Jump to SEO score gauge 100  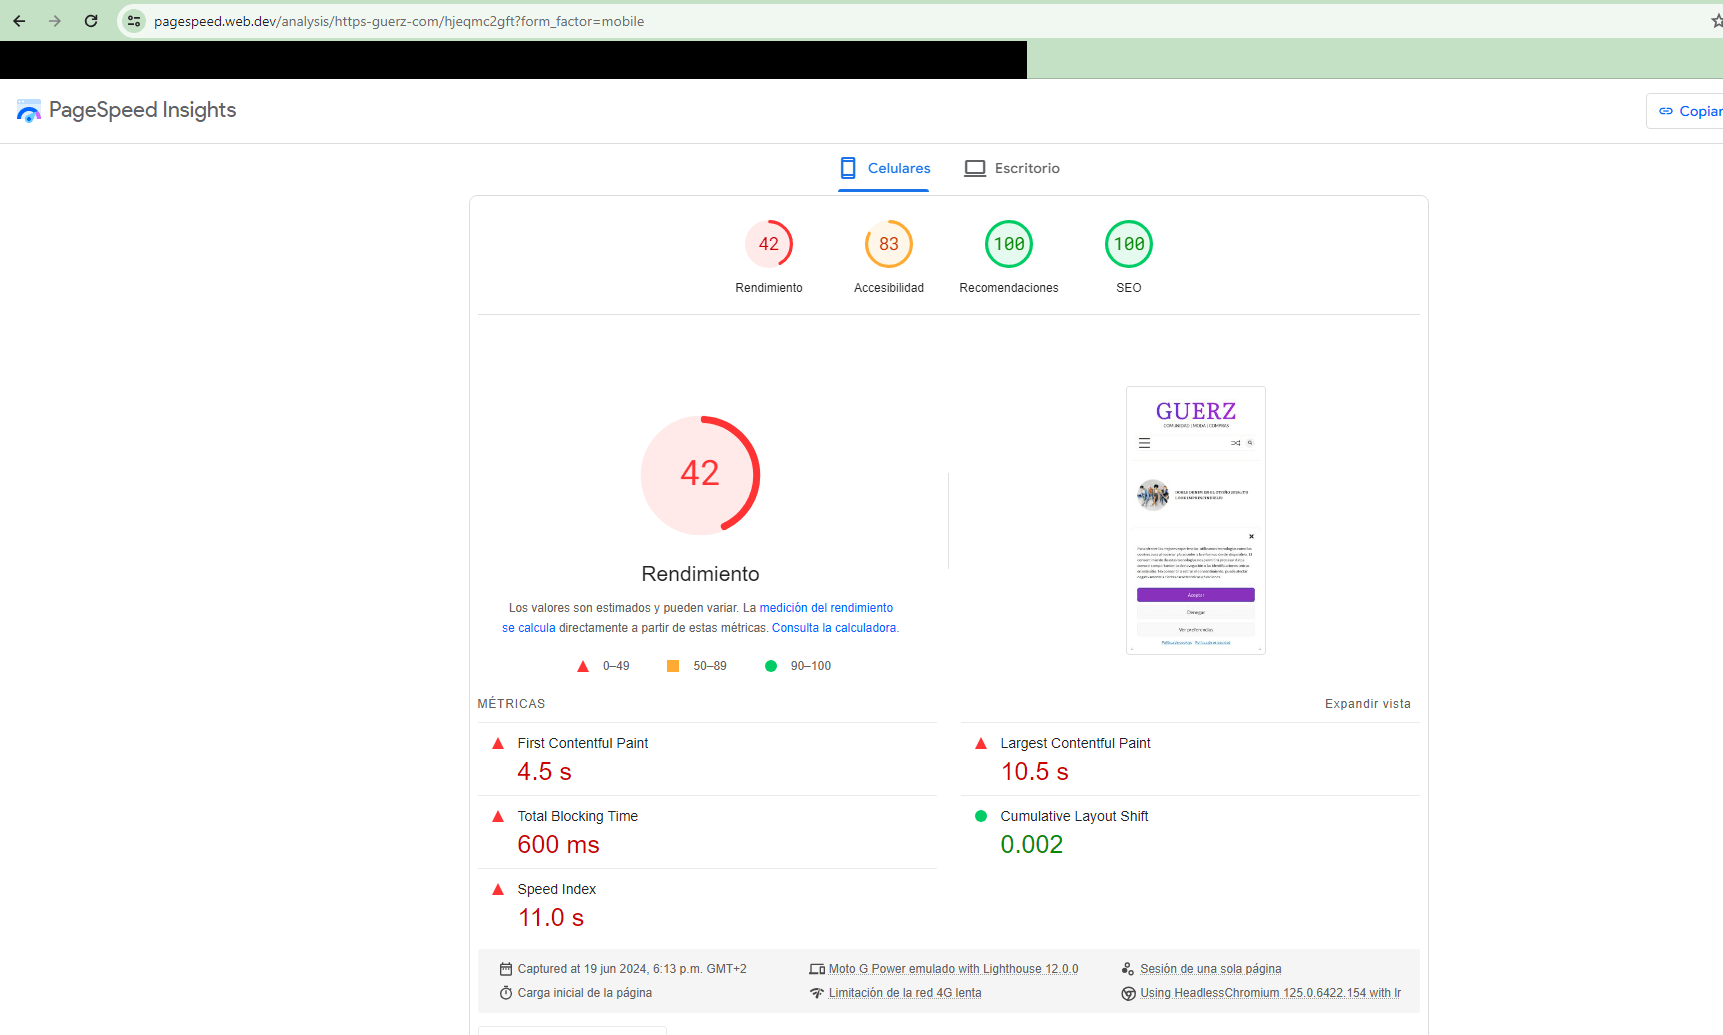[1129, 244]
